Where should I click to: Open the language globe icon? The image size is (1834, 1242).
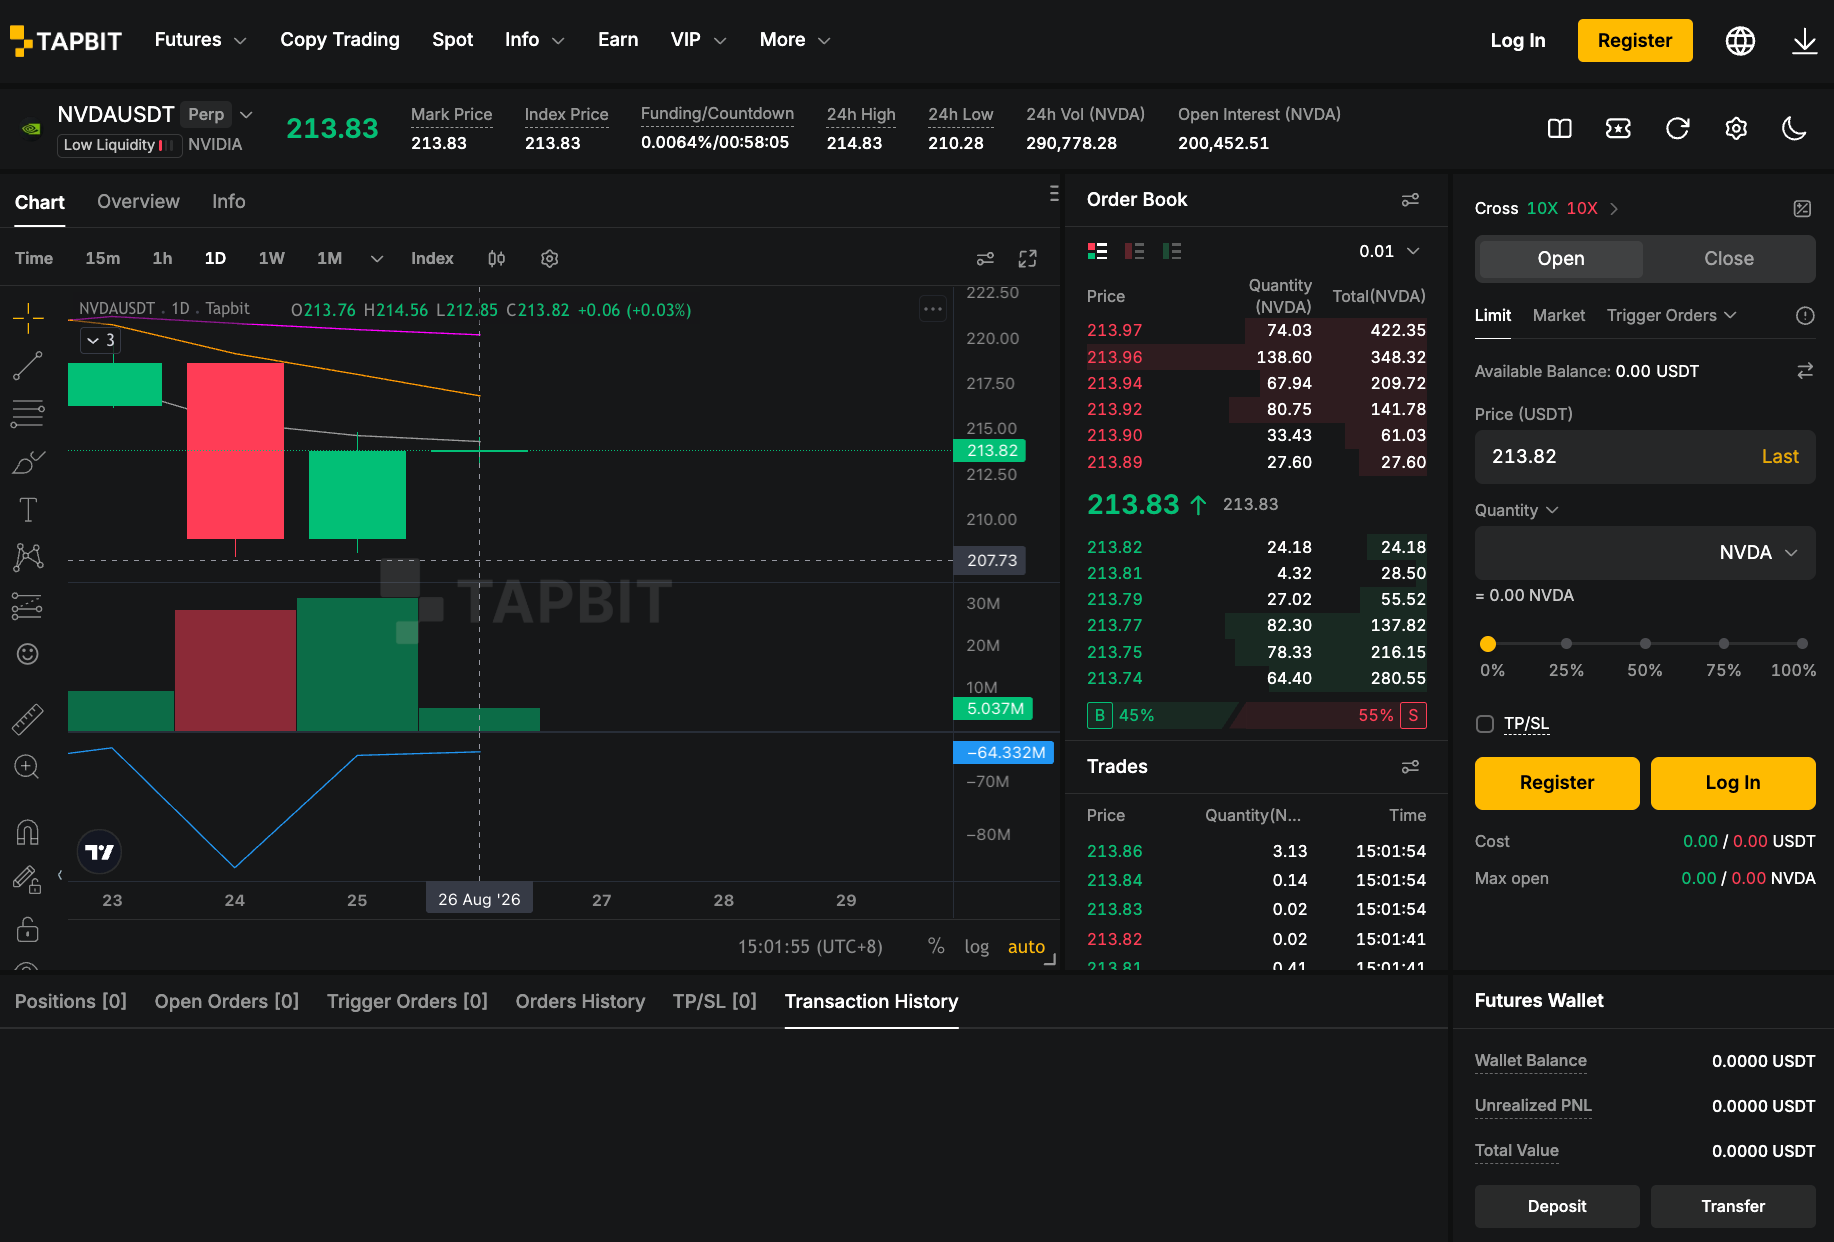pos(1740,40)
